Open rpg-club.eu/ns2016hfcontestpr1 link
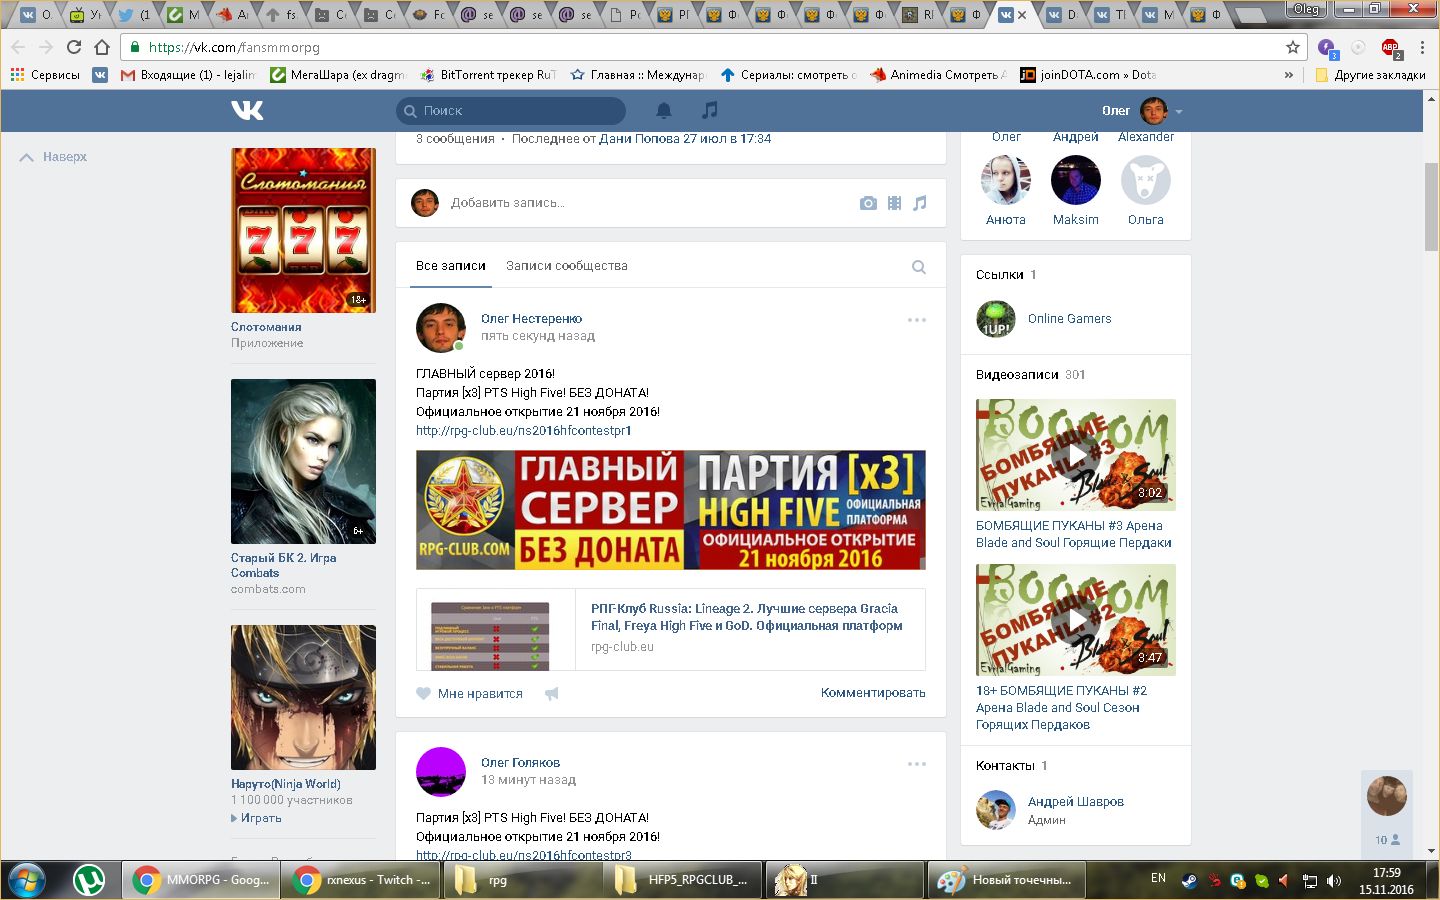 tap(524, 431)
